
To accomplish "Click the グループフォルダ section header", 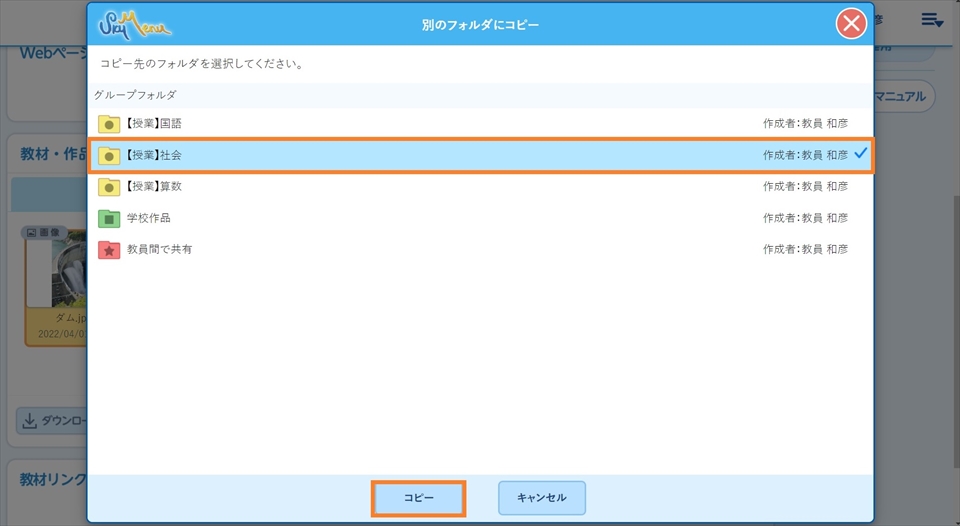I will click(135, 95).
